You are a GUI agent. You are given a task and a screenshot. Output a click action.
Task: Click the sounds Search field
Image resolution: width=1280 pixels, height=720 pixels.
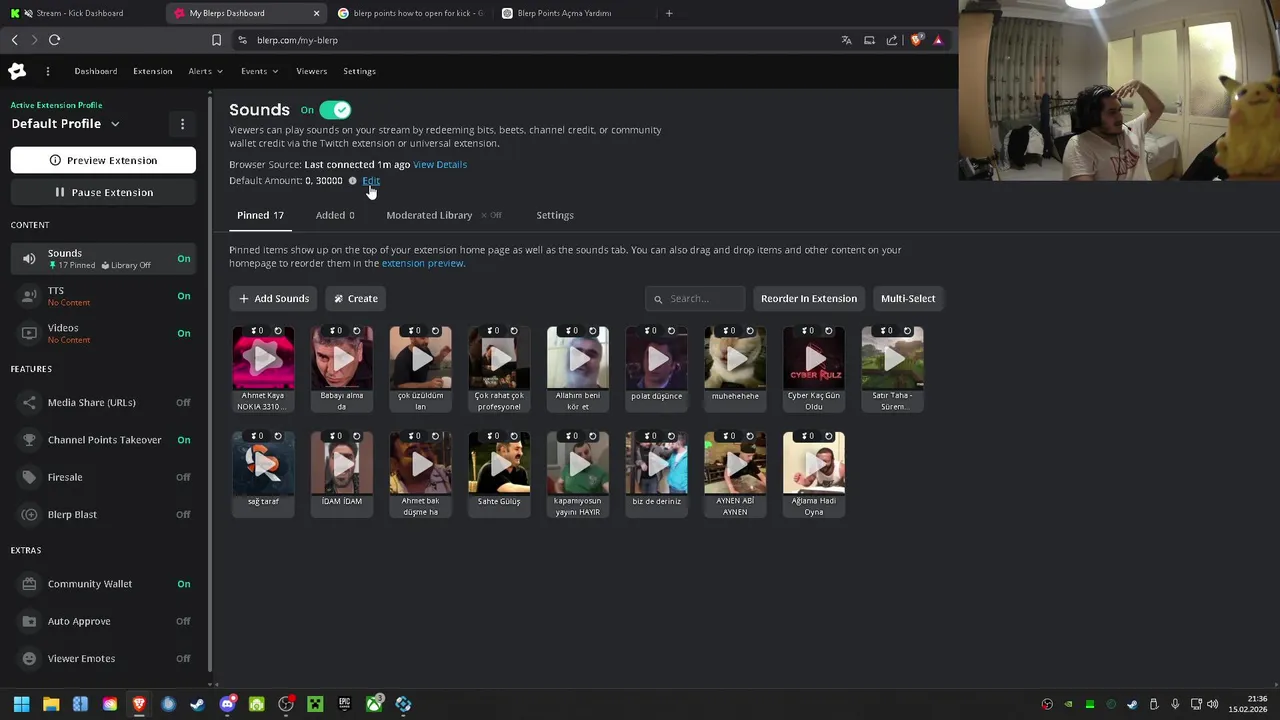696,298
